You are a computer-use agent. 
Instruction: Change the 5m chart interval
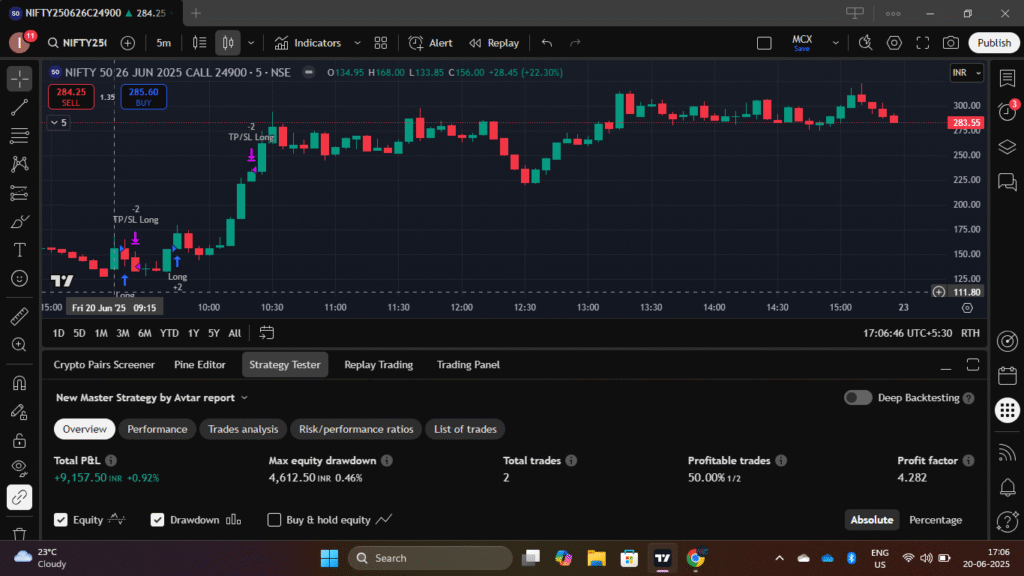pyautogui.click(x=163, y=43)
